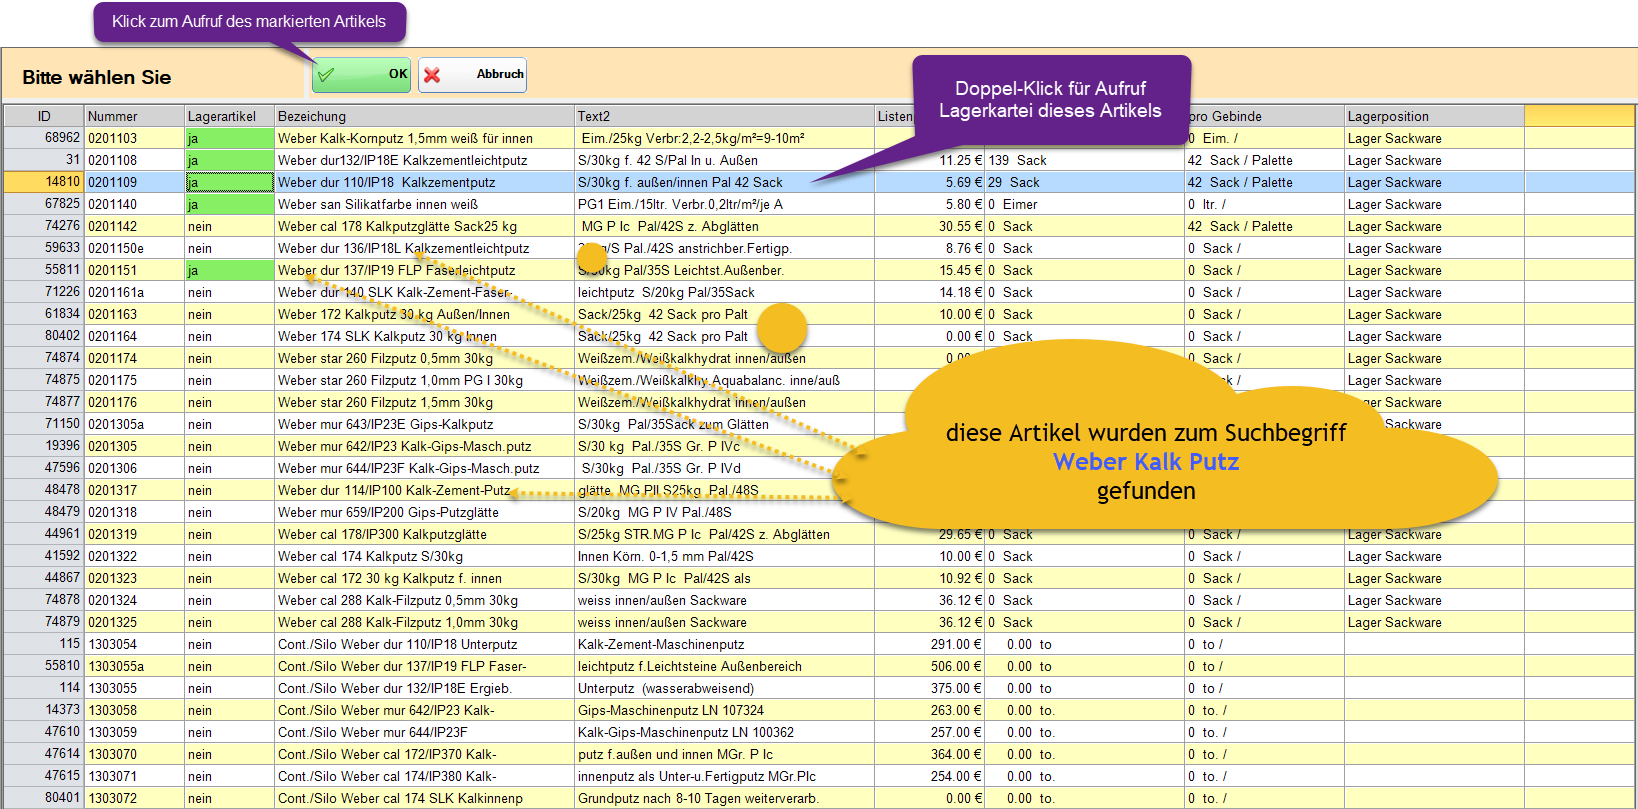Click article number 0201317
Screen dimensions: 1638x809
(135, 490)
